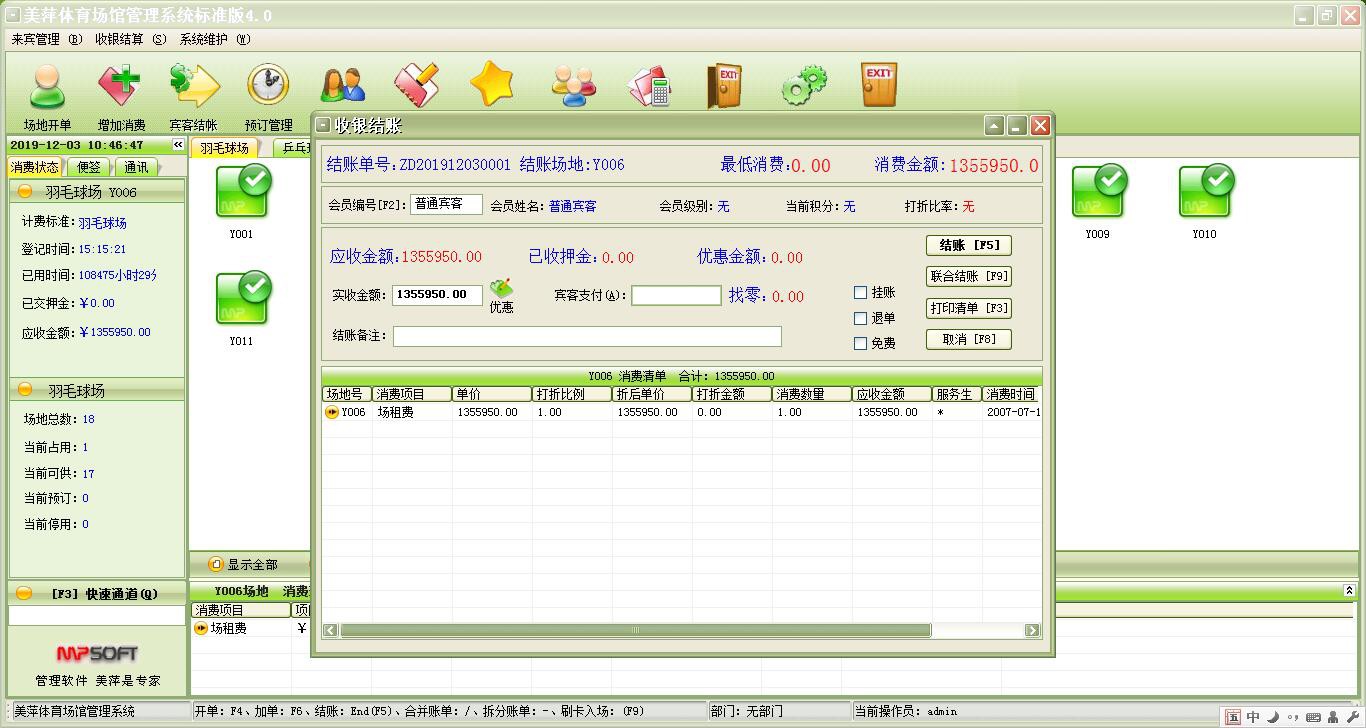This screenshot has width=1366, height=728.
Task: Click the 优惠 discount icon
Action: point(501,289)
